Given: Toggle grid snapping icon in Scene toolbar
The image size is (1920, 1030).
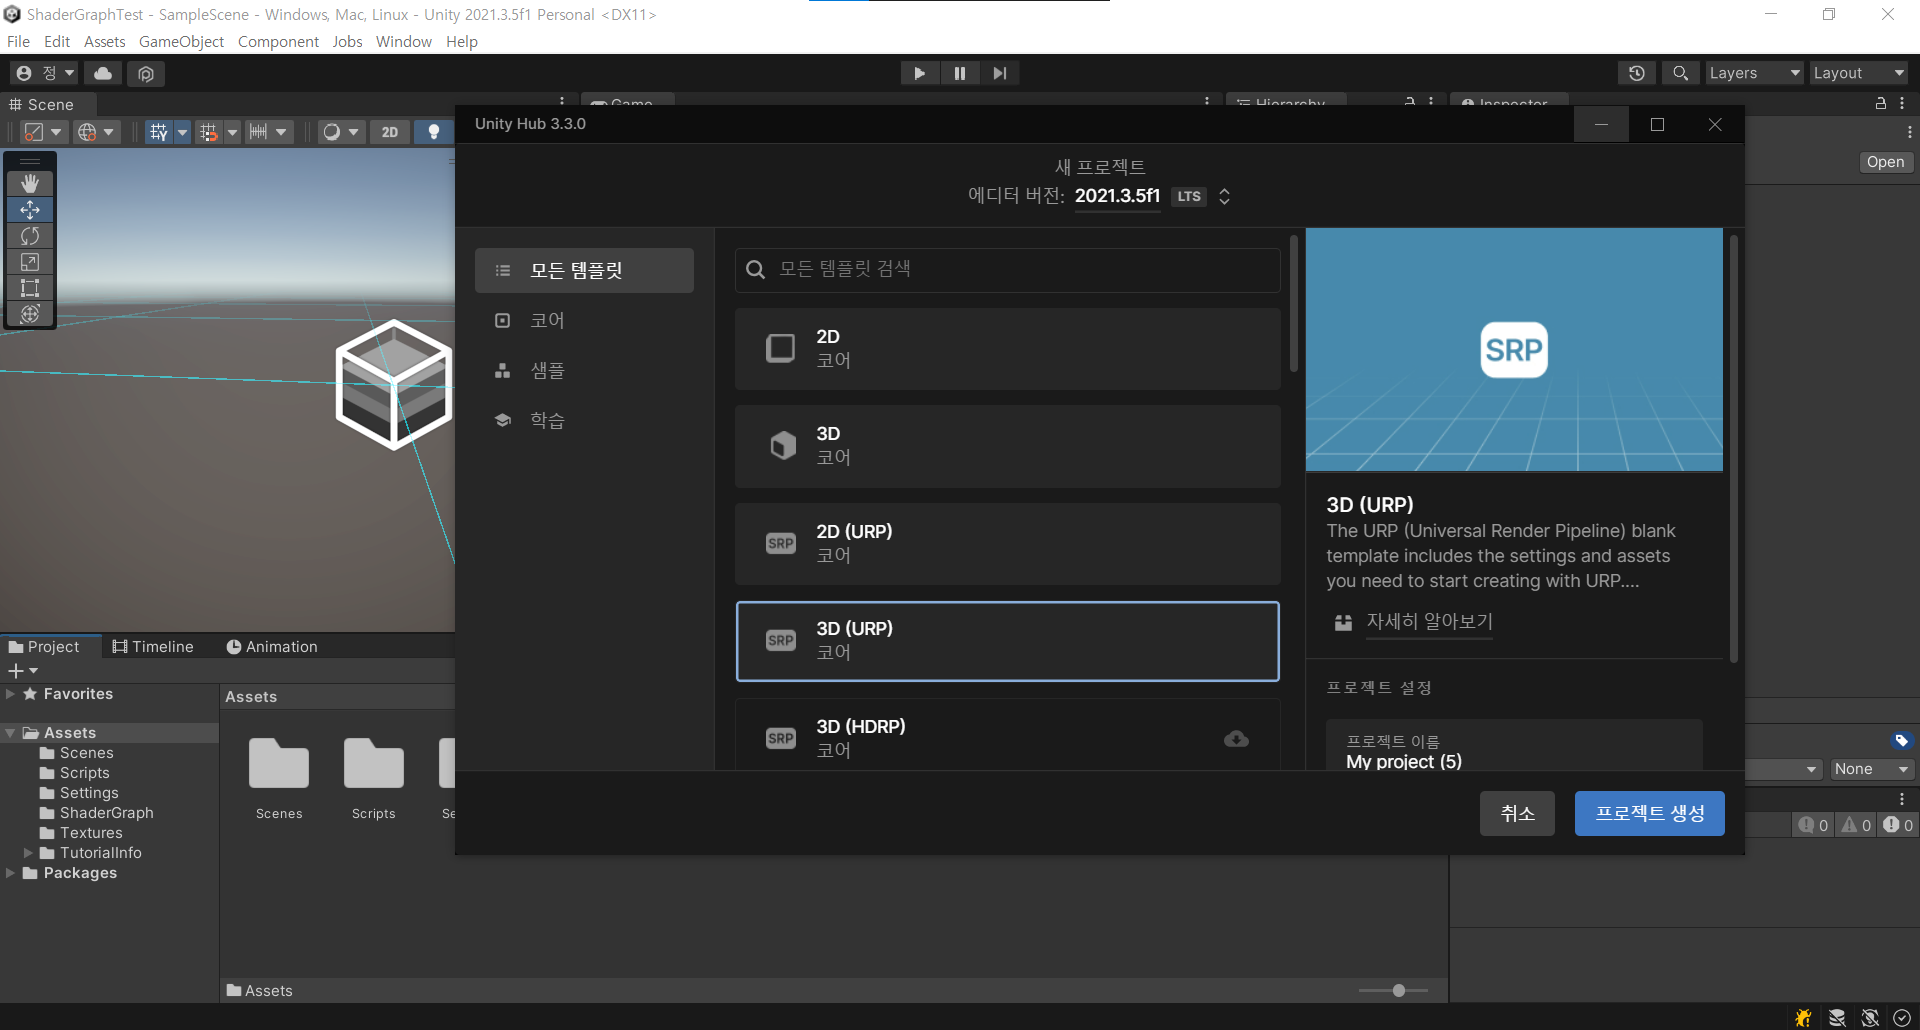Looking at the screenshot, I should [x=208, y=132].
